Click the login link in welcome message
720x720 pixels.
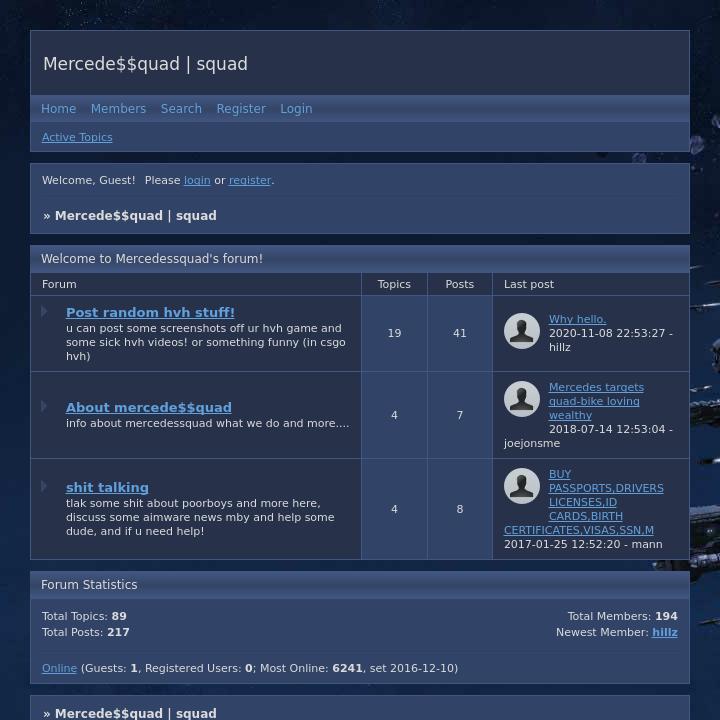pos(197,180)
